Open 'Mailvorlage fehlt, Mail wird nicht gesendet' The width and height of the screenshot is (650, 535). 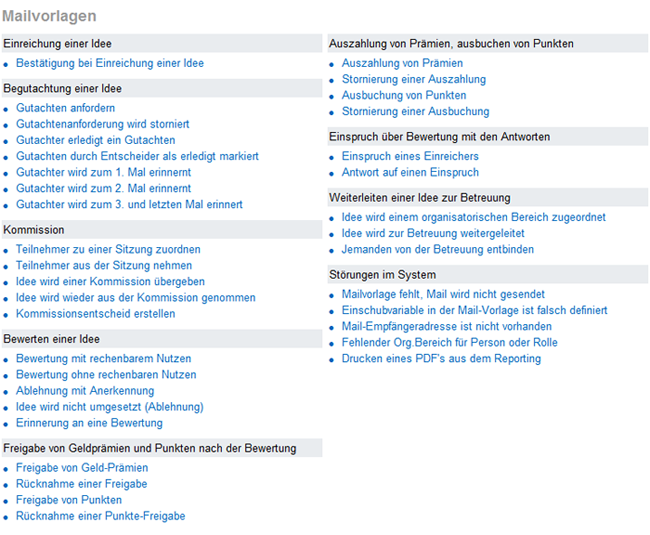click(x=443, y=294)
